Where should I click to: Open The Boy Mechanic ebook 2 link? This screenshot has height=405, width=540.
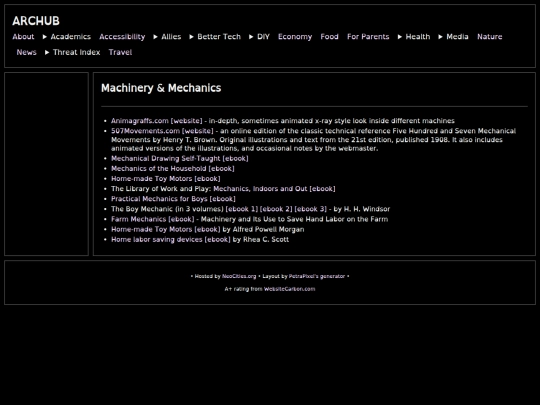pyautogui.click(x=276, y=209)
